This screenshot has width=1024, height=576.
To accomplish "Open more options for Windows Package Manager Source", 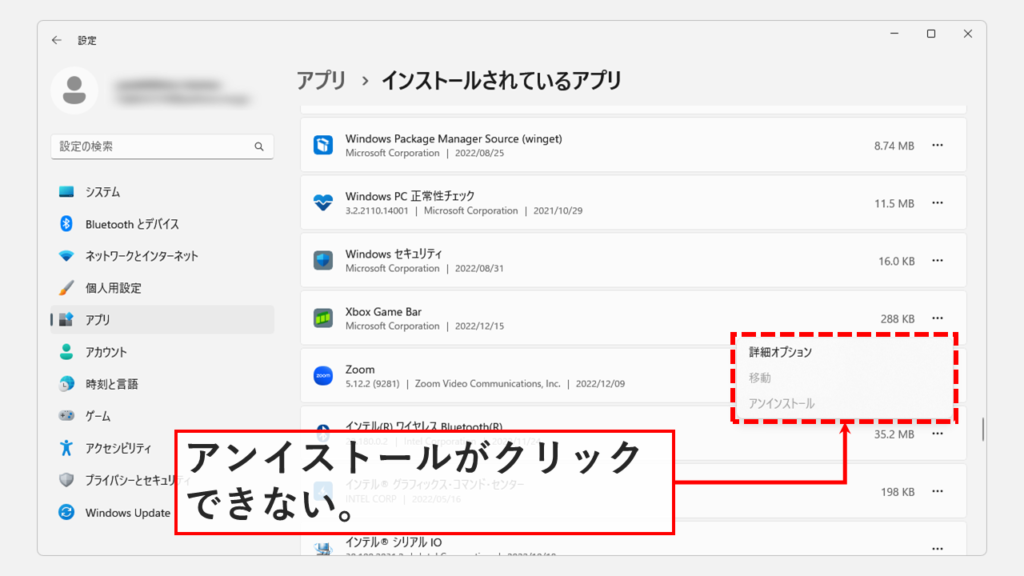I will pos(938,146).
